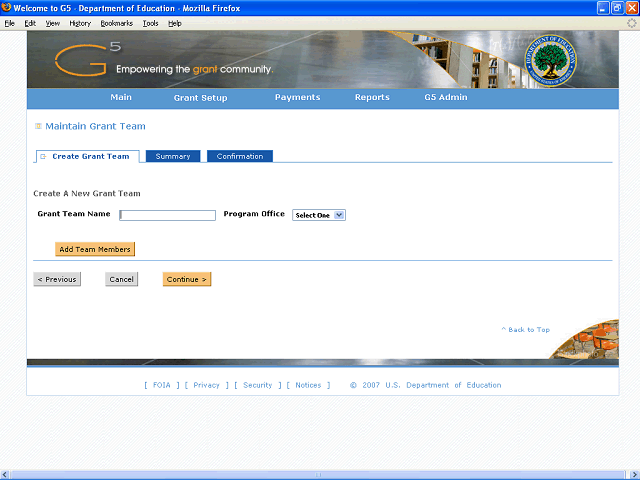Open the View menu
This screenshot has width=640, height=480.
pyautogui.click(x=53, y=23)
